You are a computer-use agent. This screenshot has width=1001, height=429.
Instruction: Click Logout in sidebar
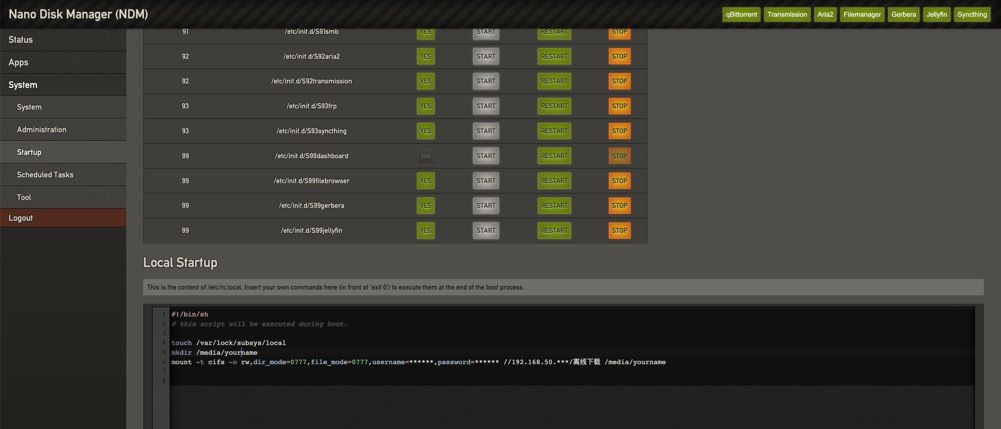click(63, 218)
